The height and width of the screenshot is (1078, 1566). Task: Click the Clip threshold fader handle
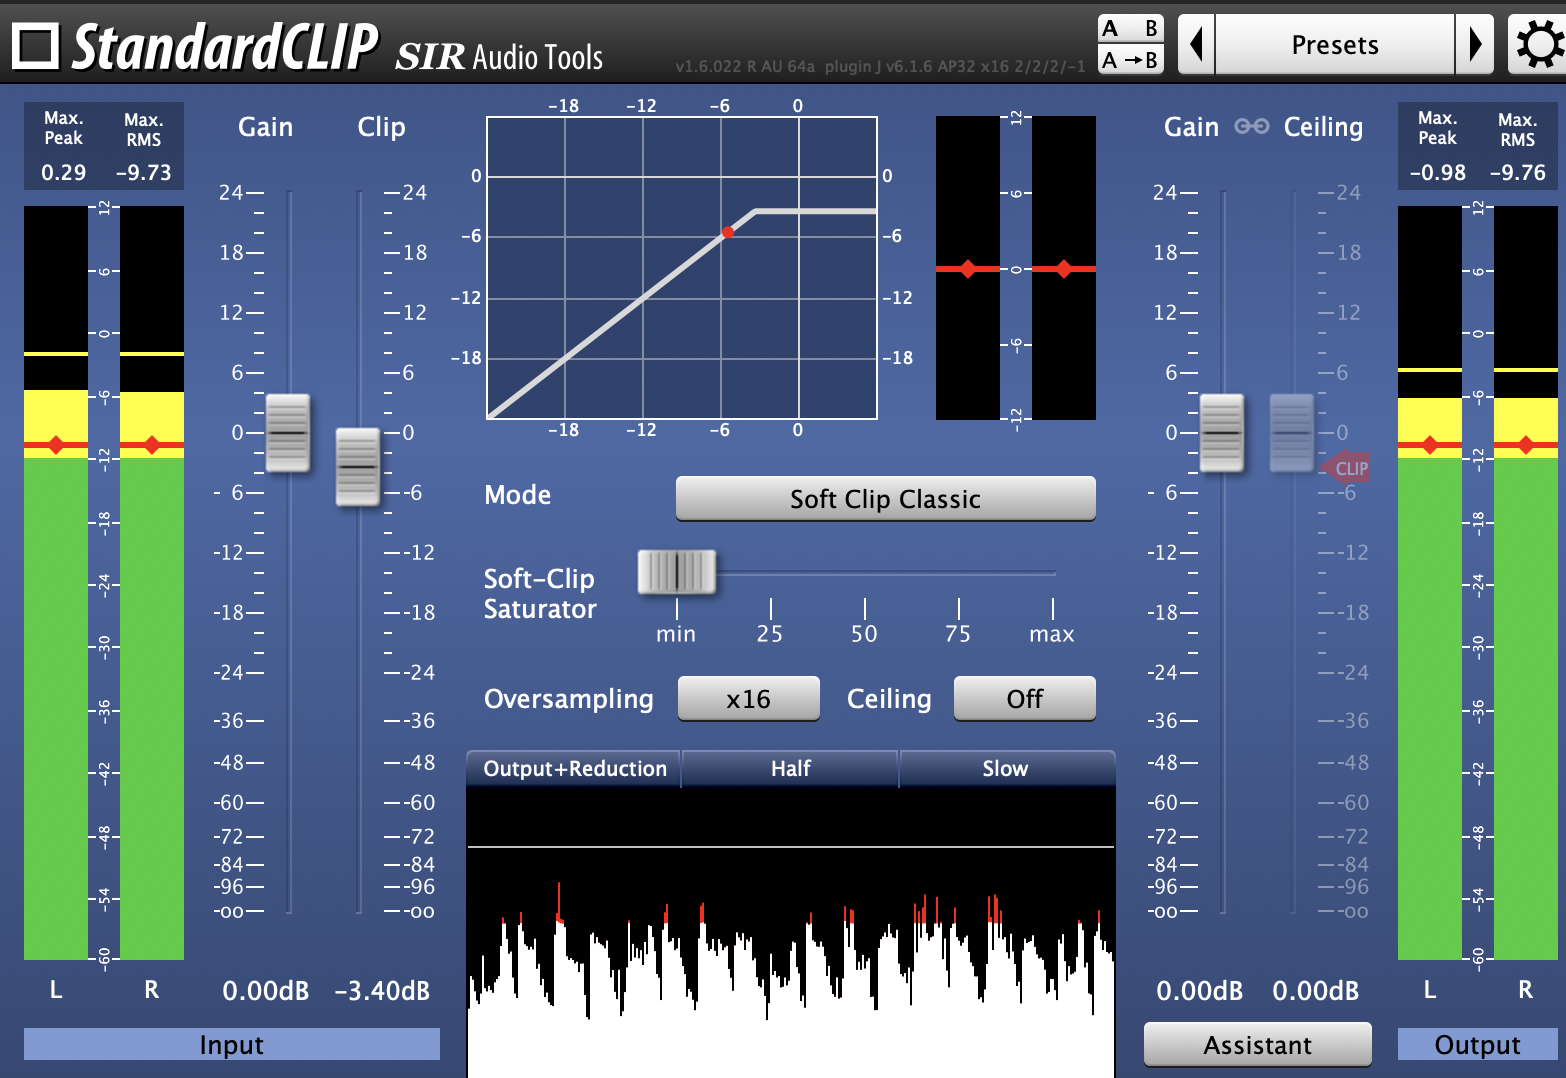click(x=358, y=467)
